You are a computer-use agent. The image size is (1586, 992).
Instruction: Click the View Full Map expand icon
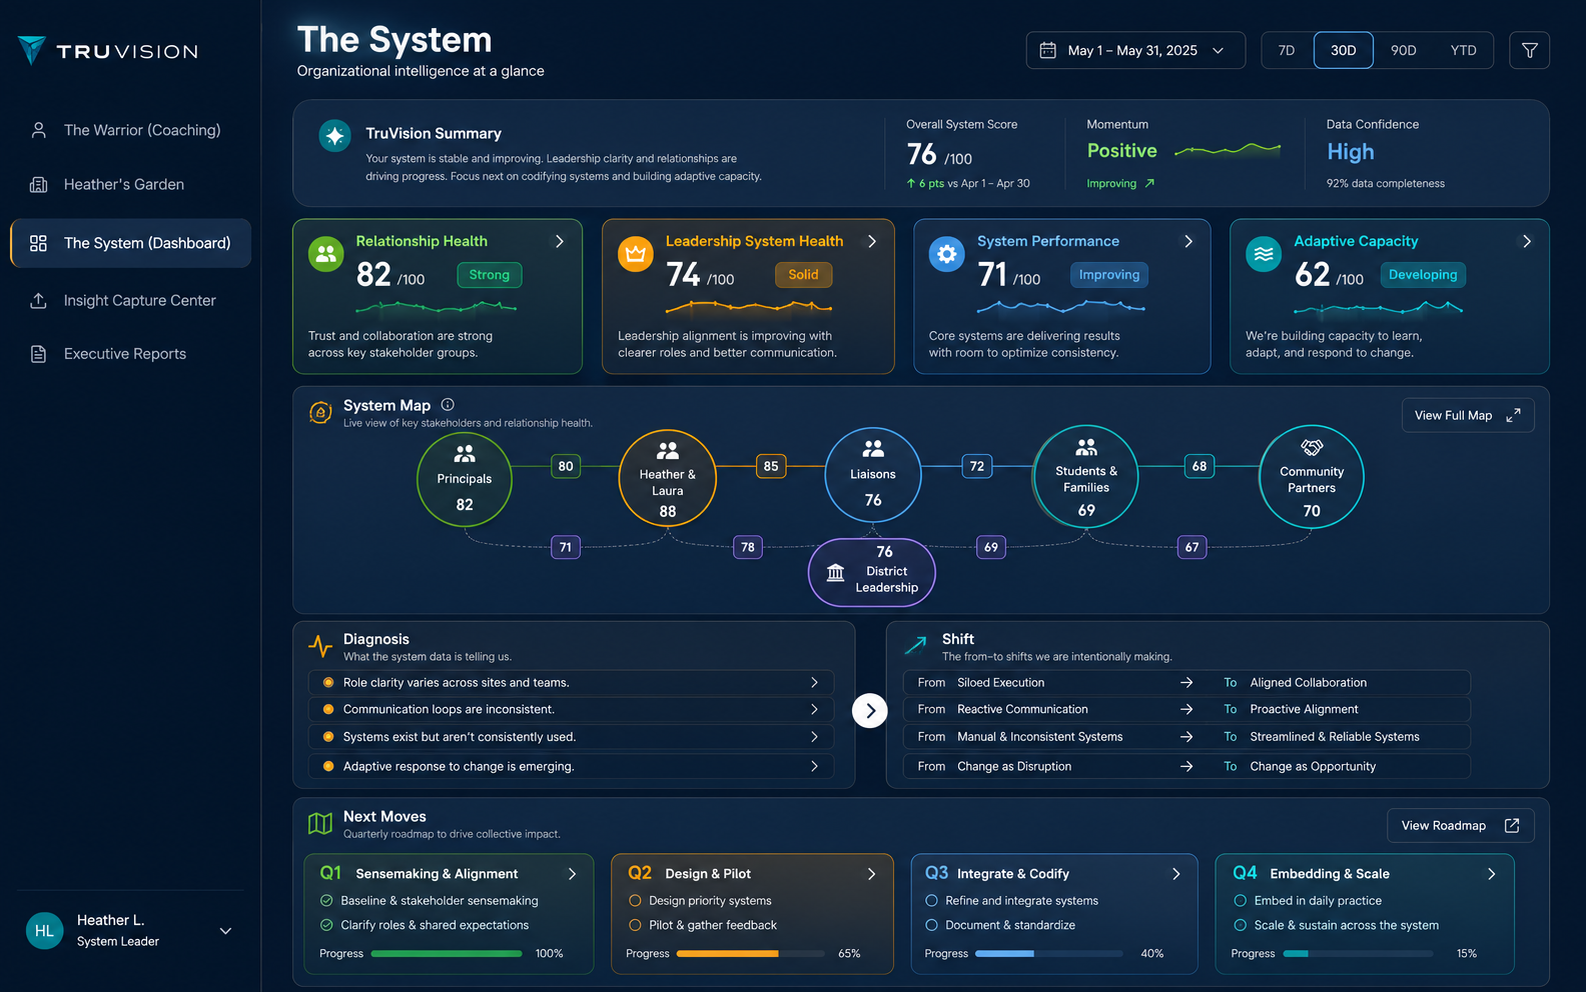pyautogui.click(x=1513, y=415)
